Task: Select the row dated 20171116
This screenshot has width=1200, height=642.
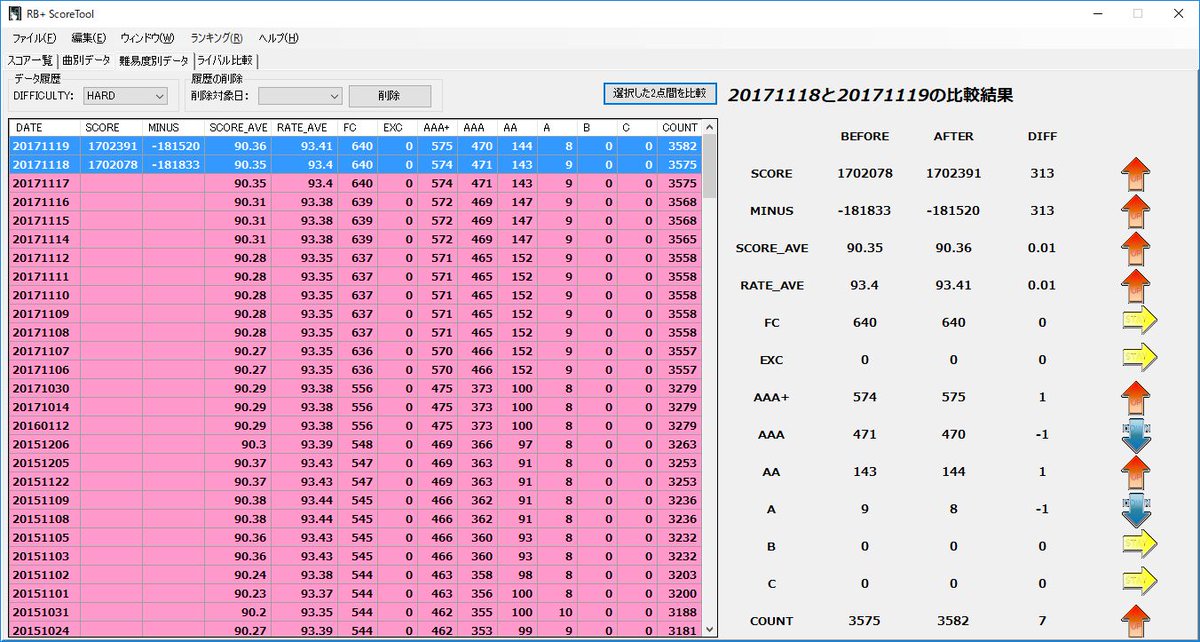Action: [x=355, y=202]
